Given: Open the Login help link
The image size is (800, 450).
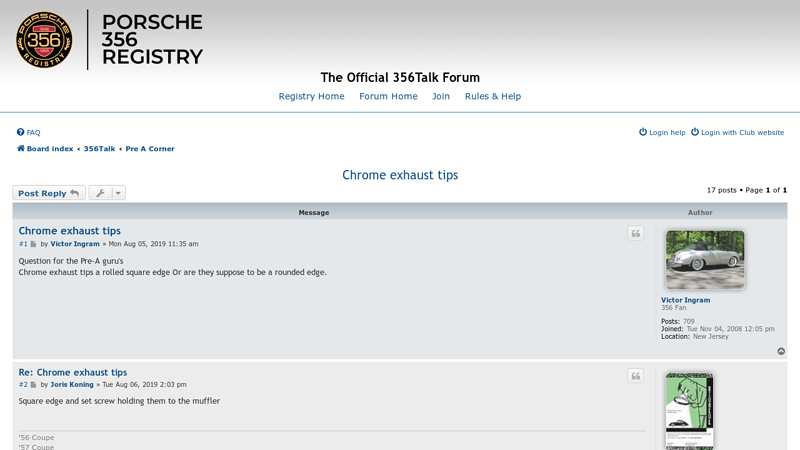Looking at the screenshot, I should tap(666, 133).
